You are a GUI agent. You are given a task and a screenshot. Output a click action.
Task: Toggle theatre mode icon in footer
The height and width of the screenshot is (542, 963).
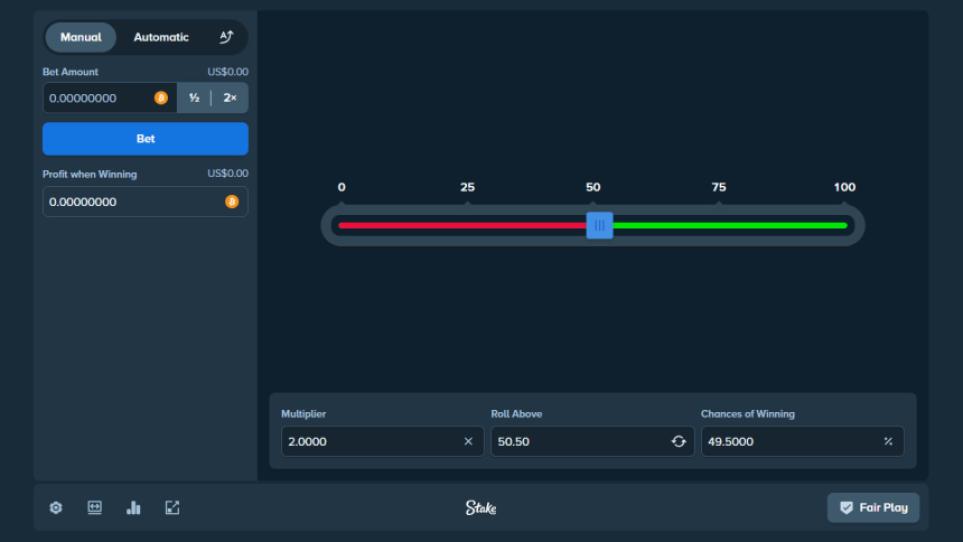point(95,508)
